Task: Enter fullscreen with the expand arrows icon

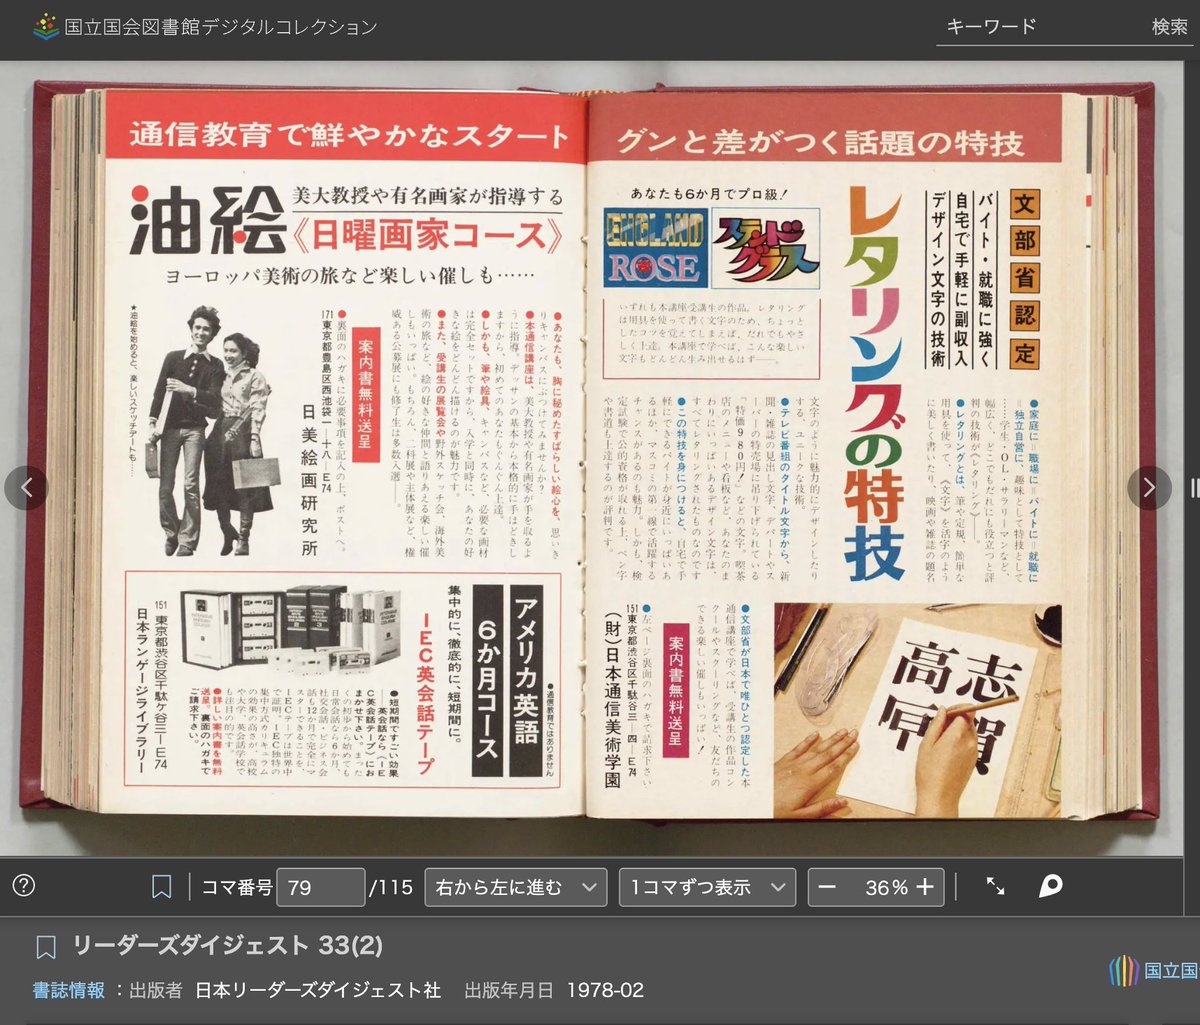Action: (x=995, y=886)
